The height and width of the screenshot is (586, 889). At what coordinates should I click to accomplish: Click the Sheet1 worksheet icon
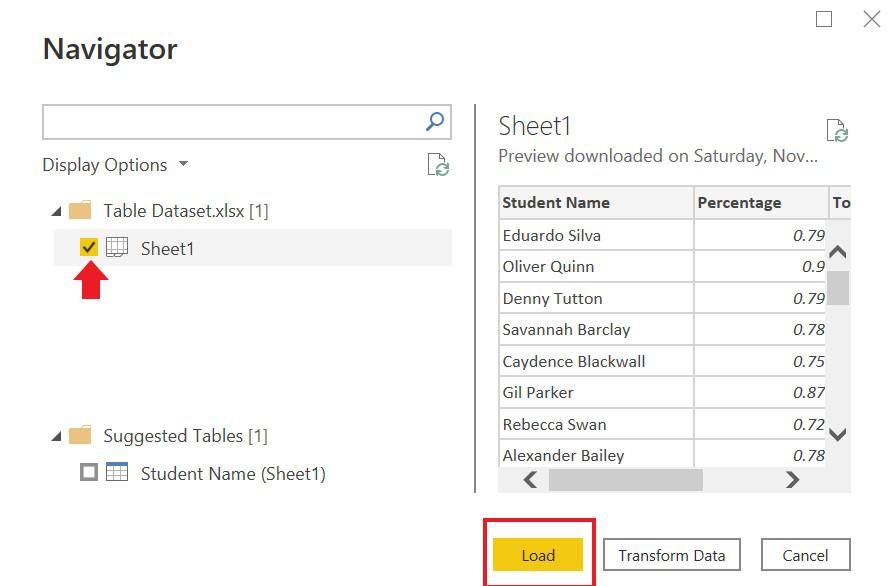(117, 248)
